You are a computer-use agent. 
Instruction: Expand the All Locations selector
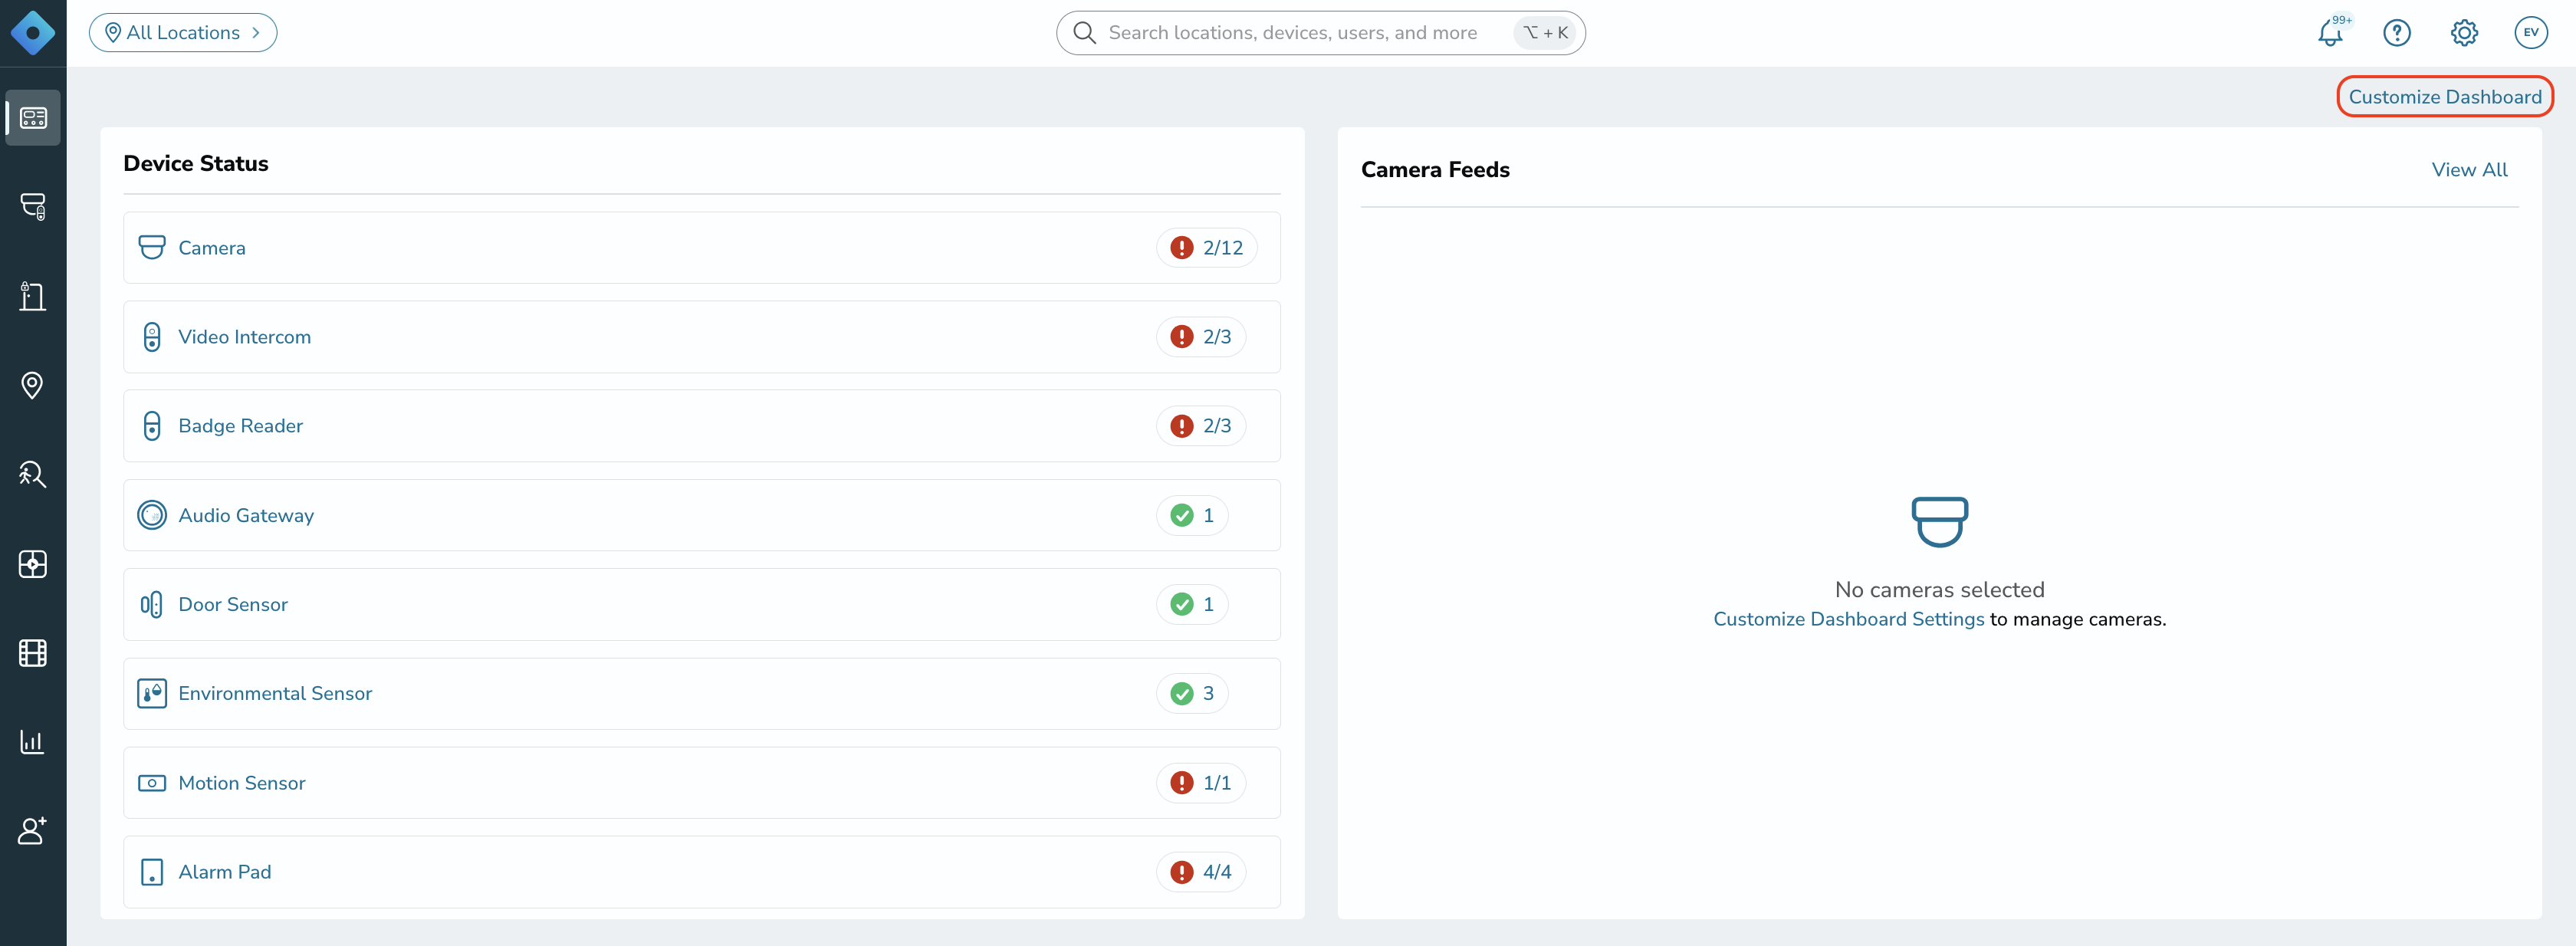[x=183, y=33]
